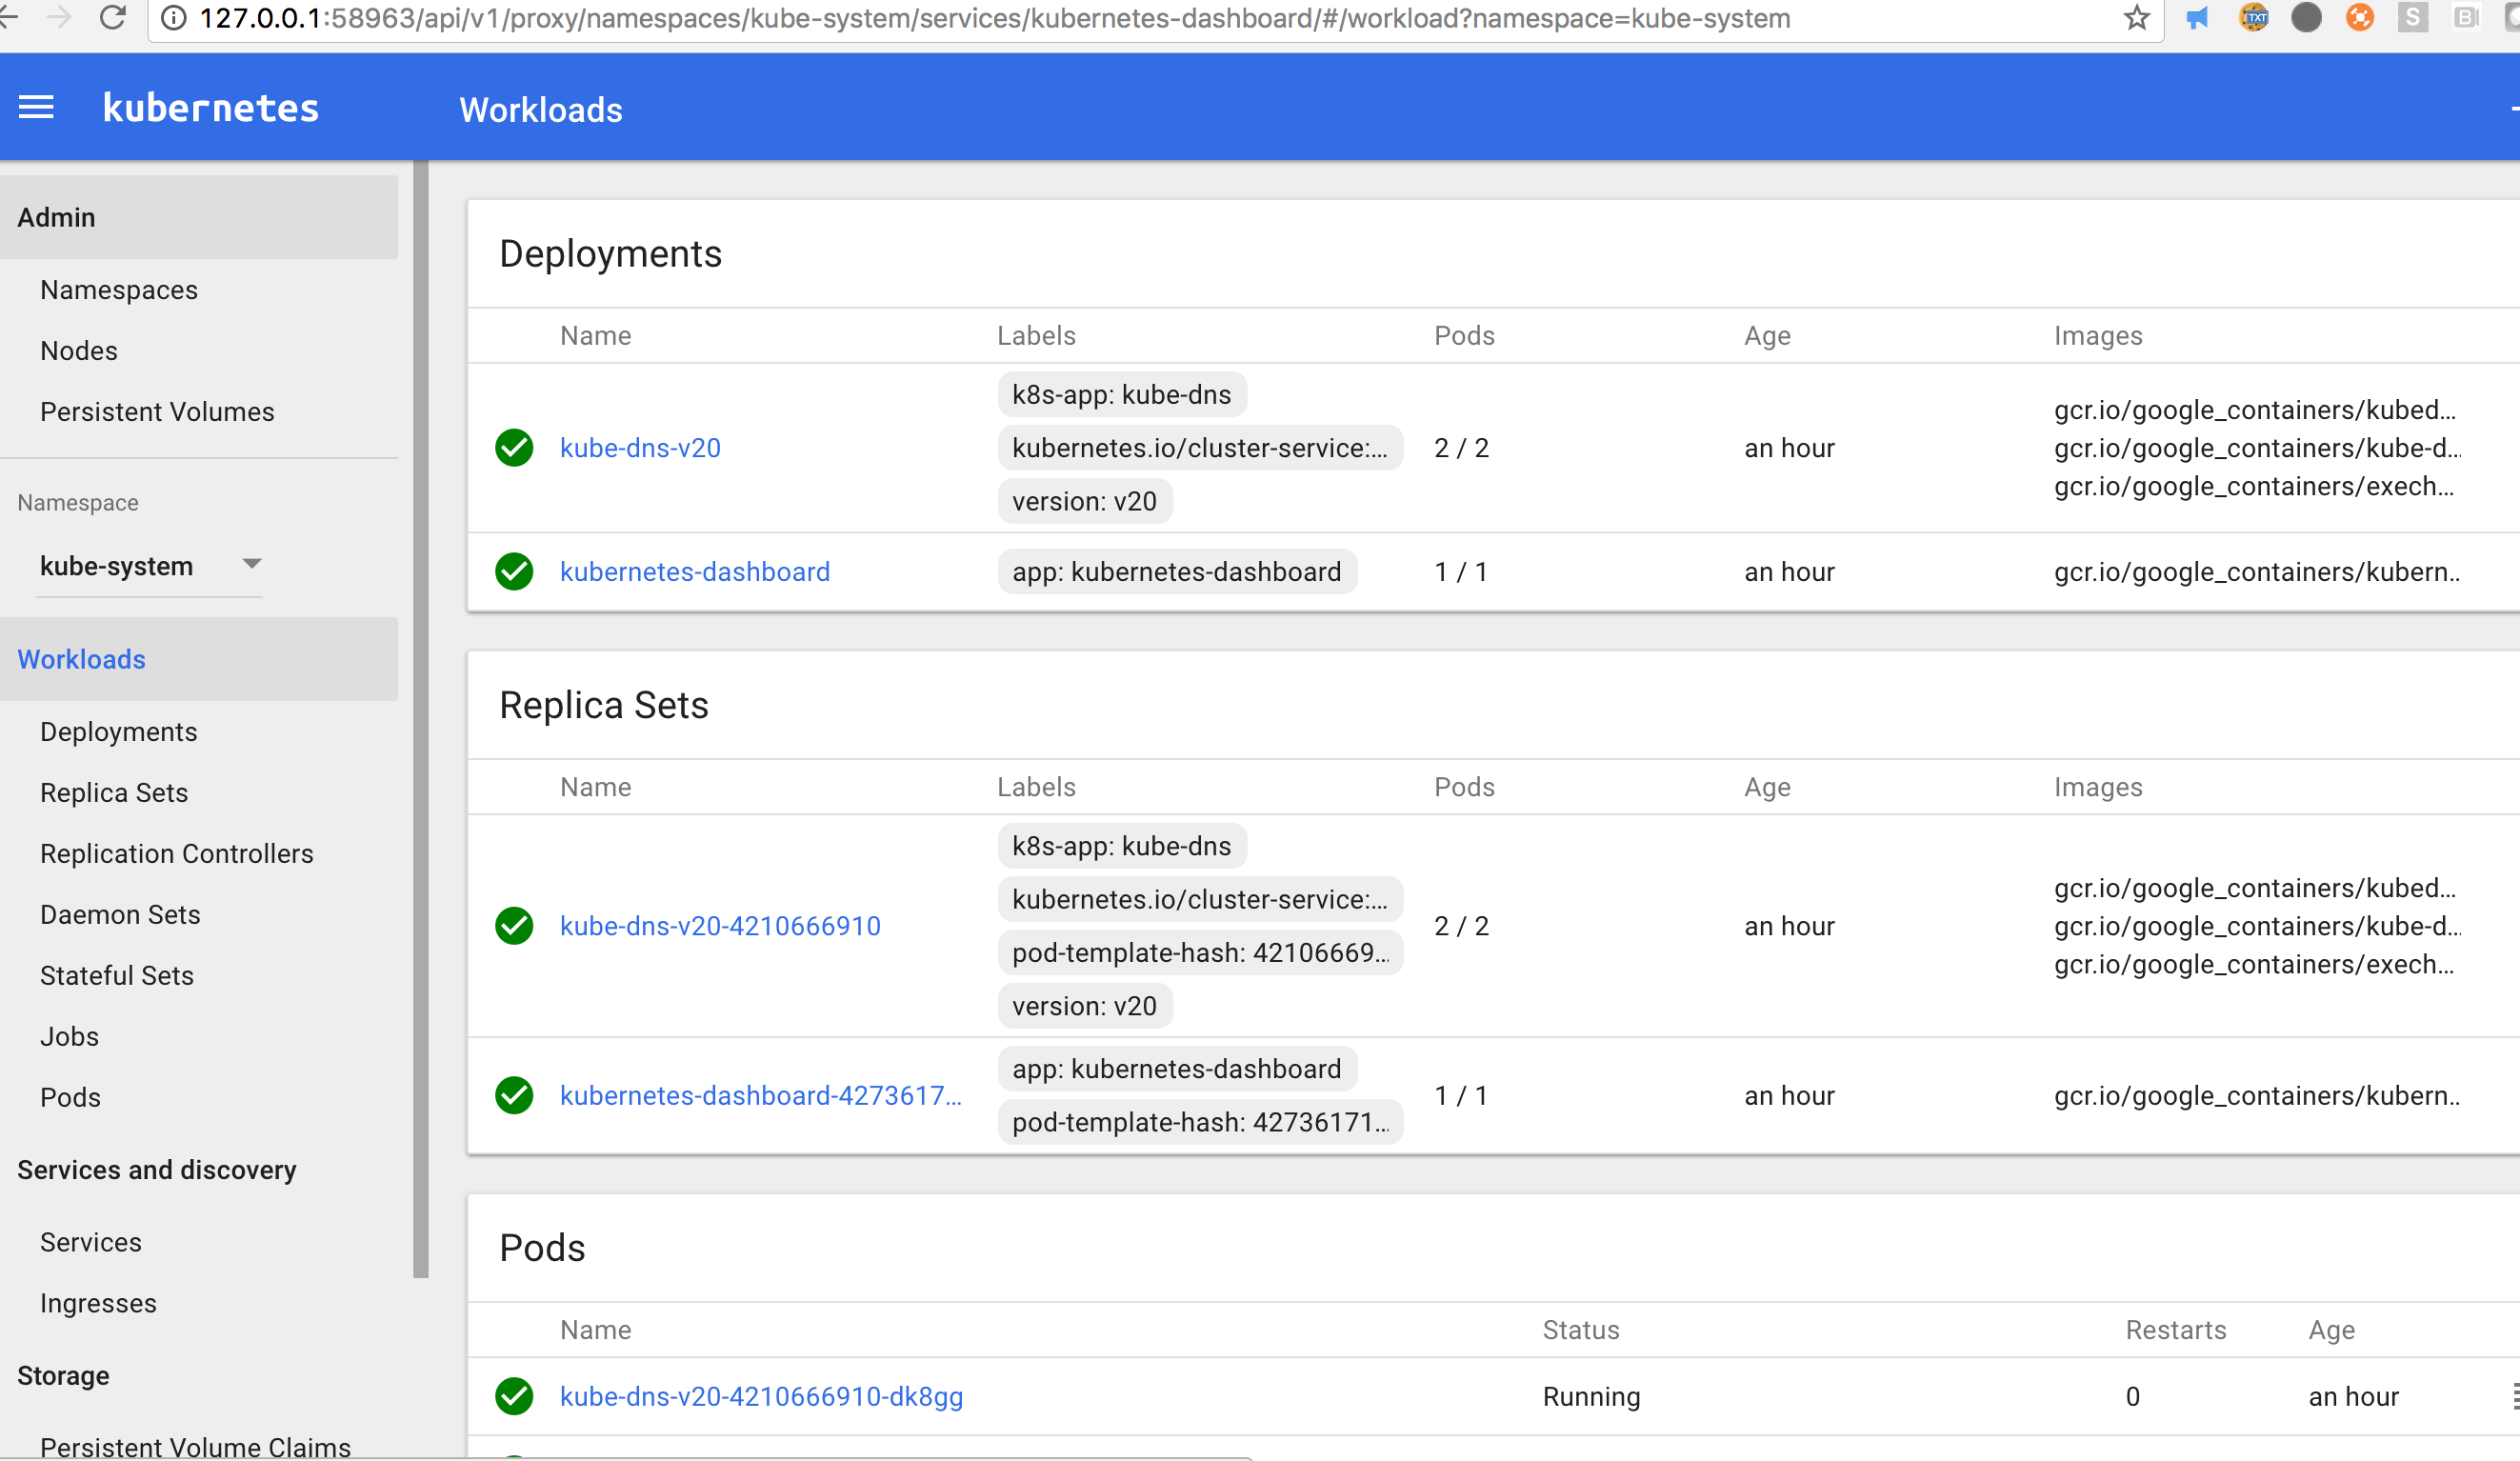The height and width of the screenshot is (1461, 2520).
Task: Open replica set kube-dns-v20-4210666910
Action: pyautogui.click(x=720, y=926)
